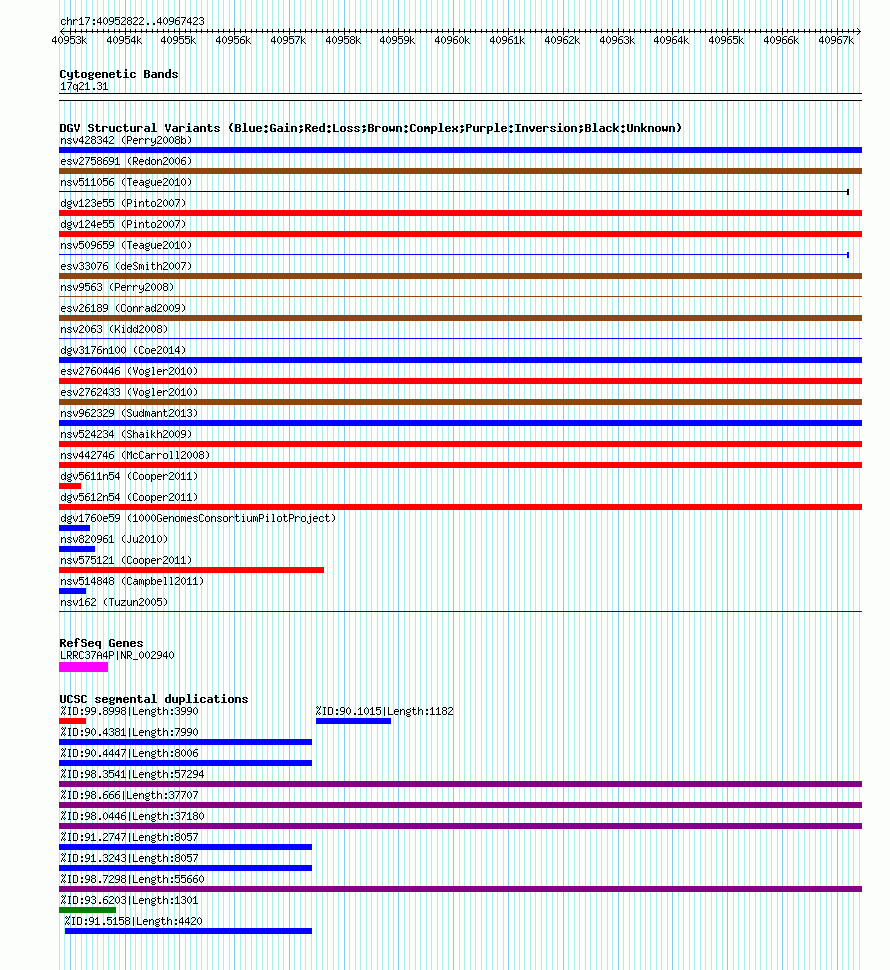Screen dimensions: 890x970
Task: Click the Cytogenetic Bands track title
Action: pyautogui.click(x=119, y=74)
